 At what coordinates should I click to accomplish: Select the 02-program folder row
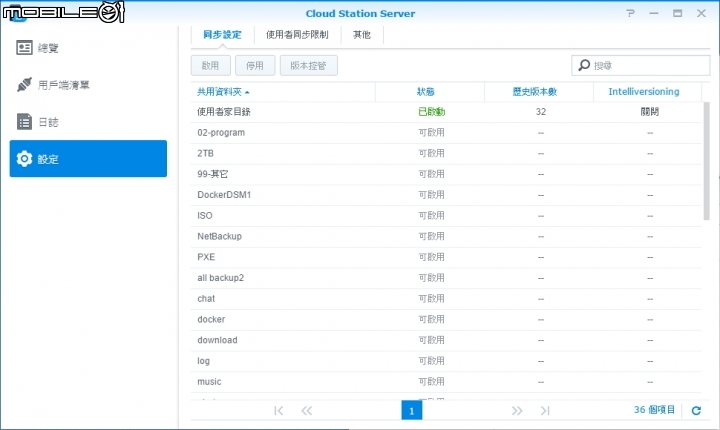446,133
